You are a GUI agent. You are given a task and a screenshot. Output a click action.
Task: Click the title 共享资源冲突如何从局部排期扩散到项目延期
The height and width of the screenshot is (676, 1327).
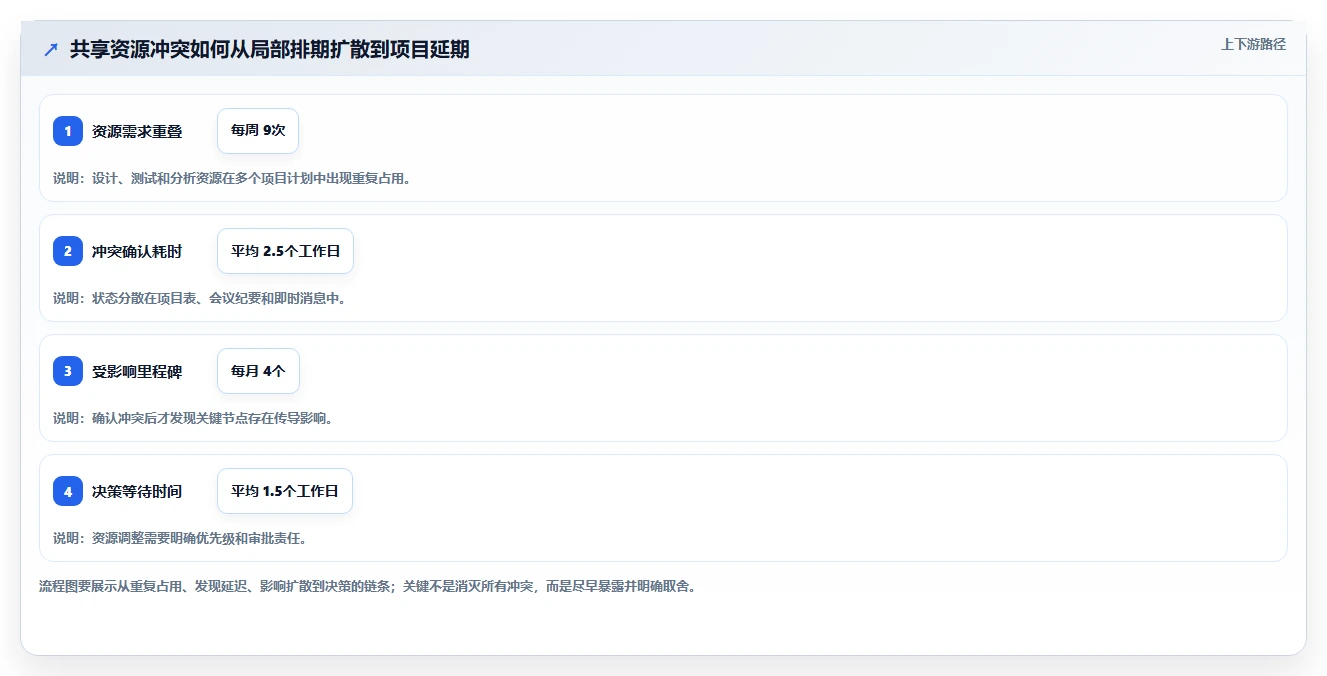click(x=270, y=50)
